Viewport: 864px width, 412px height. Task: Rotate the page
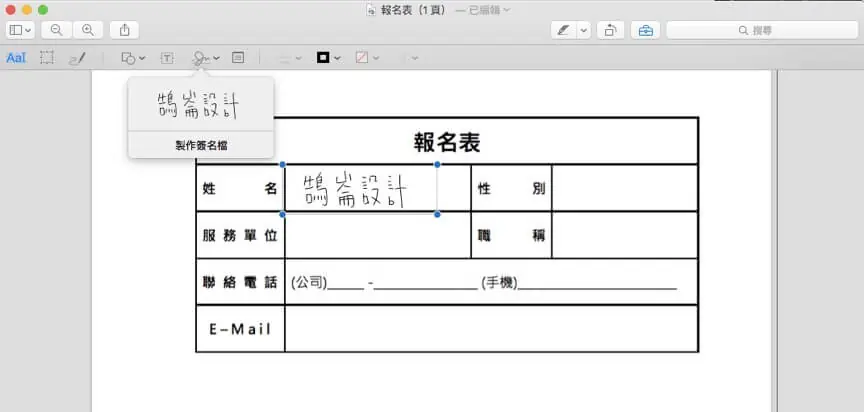(610, 30)
